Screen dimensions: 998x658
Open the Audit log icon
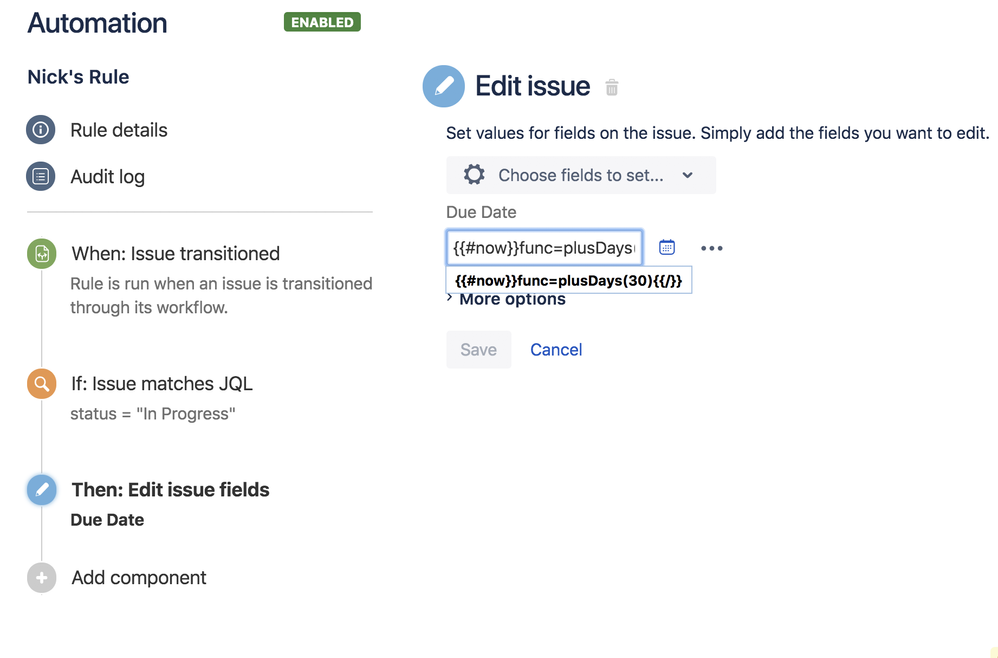click(41, 177)
